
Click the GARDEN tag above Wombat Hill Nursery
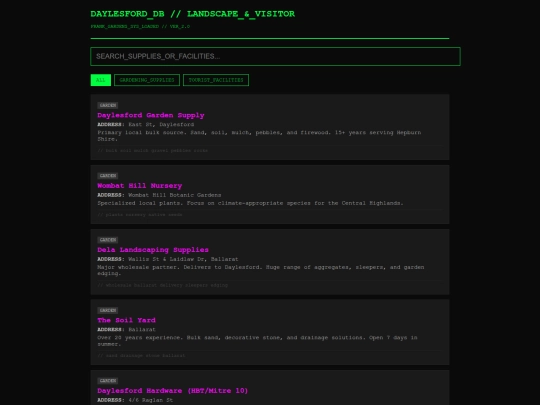[x=108, y=176]
